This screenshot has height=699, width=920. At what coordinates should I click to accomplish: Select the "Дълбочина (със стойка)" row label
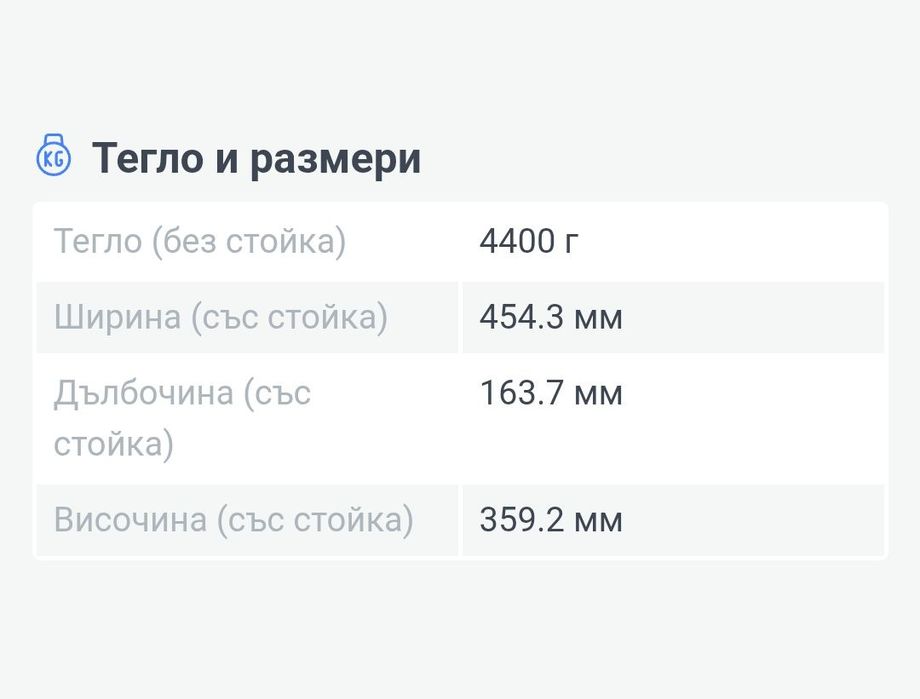(182, 418)
